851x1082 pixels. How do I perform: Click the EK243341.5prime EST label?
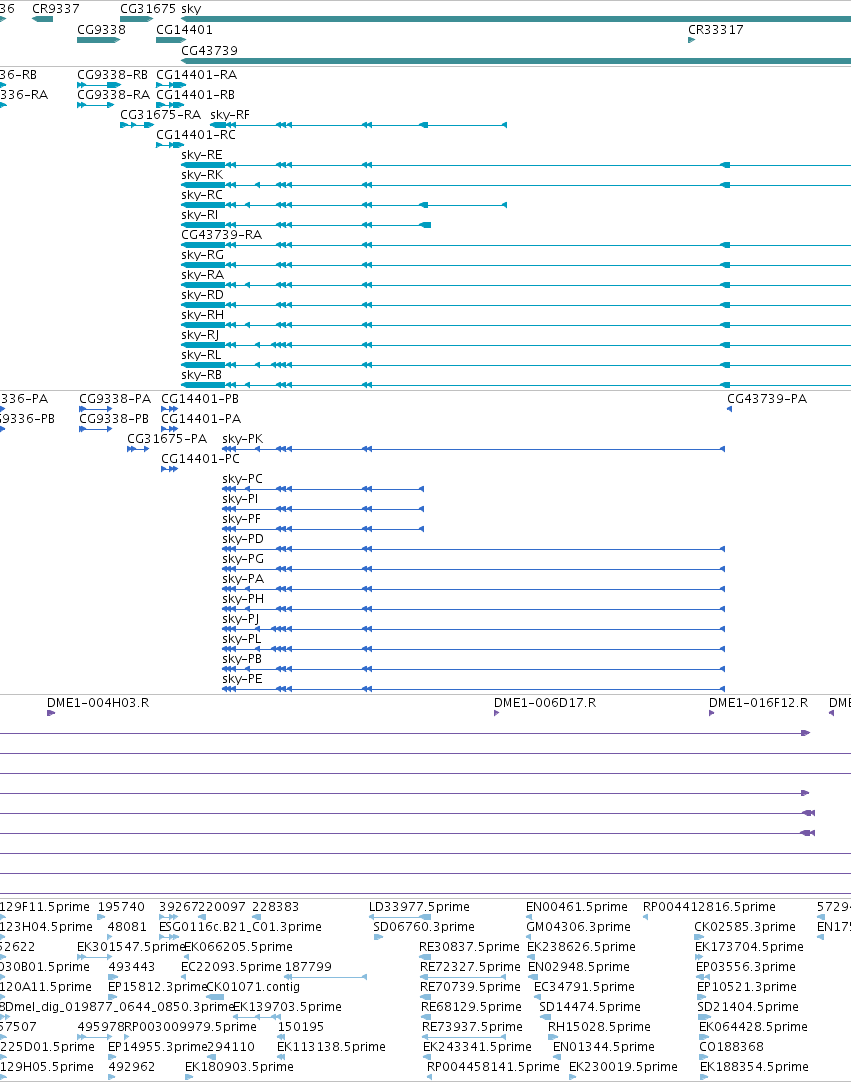pyautogui.click(x=478, y=1046)
